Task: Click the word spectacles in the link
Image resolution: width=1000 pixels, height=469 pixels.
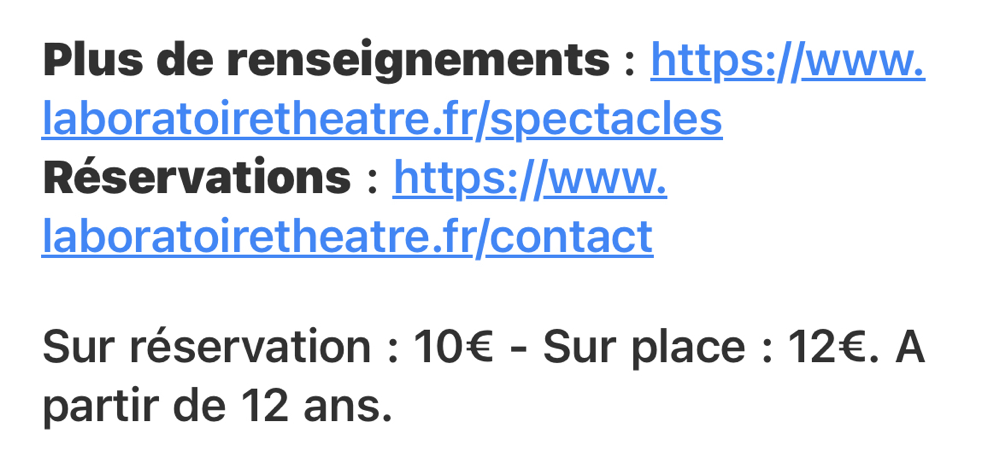Action: [x=618, y=120]
